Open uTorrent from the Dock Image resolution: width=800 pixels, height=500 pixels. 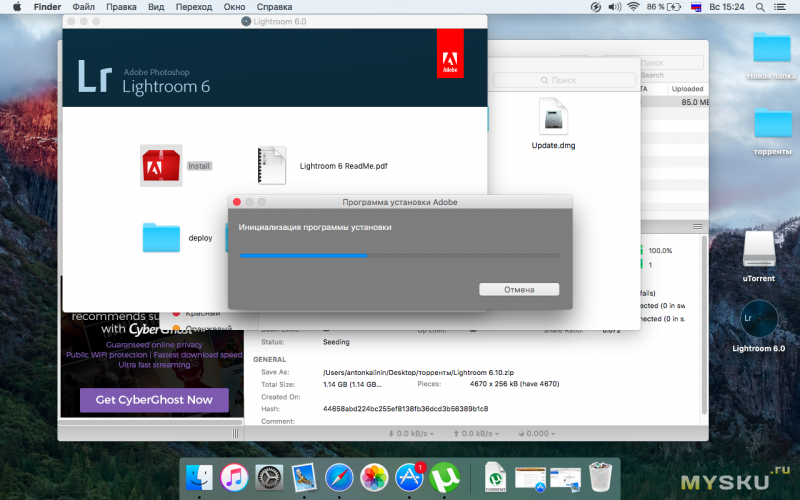coord(444,478)
